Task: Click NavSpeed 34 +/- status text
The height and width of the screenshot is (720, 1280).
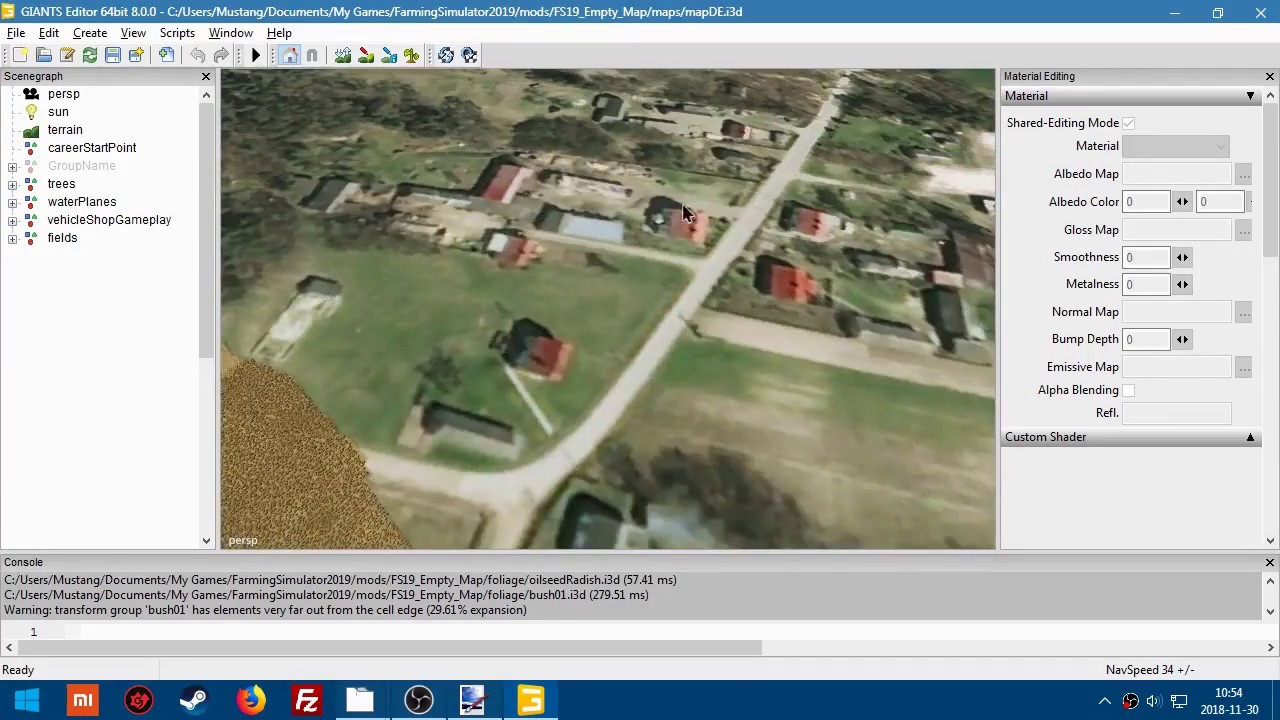Action: pos(1150,670)
